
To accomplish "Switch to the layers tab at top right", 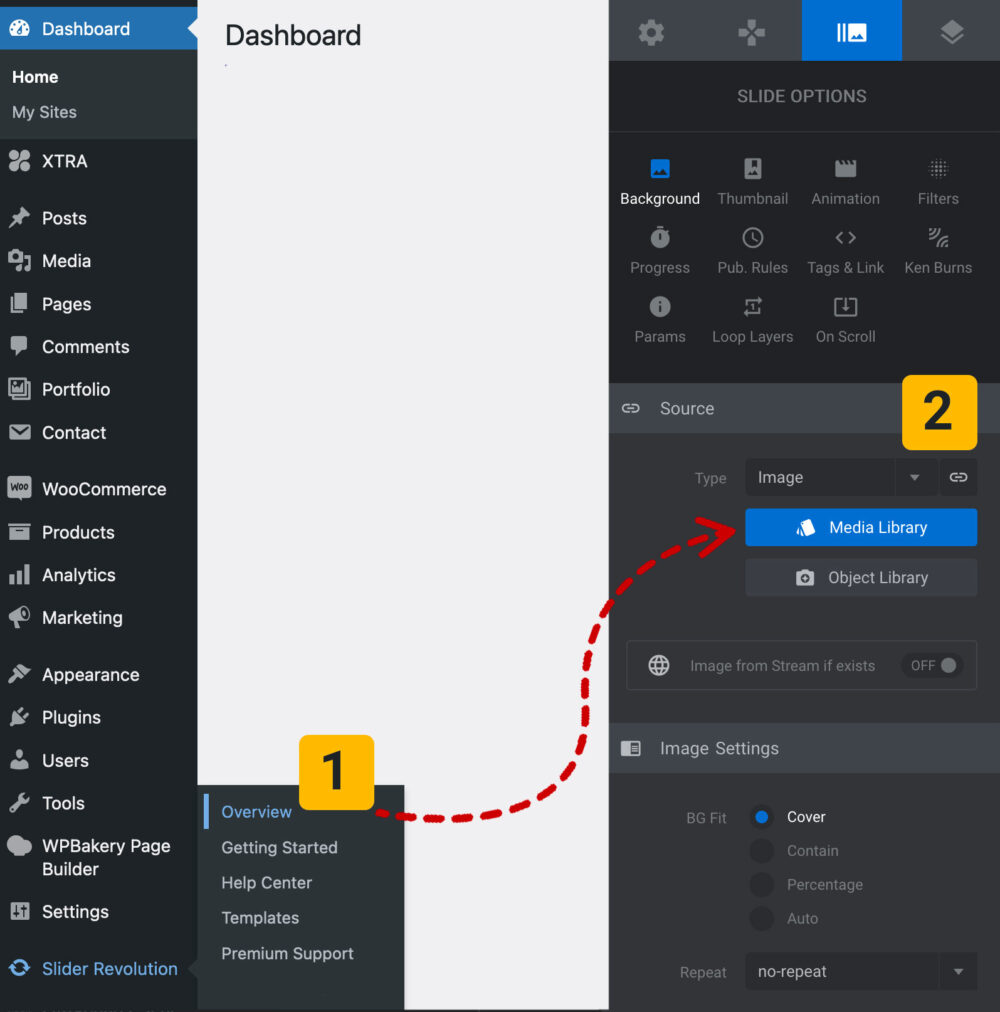I will point(951,31).
